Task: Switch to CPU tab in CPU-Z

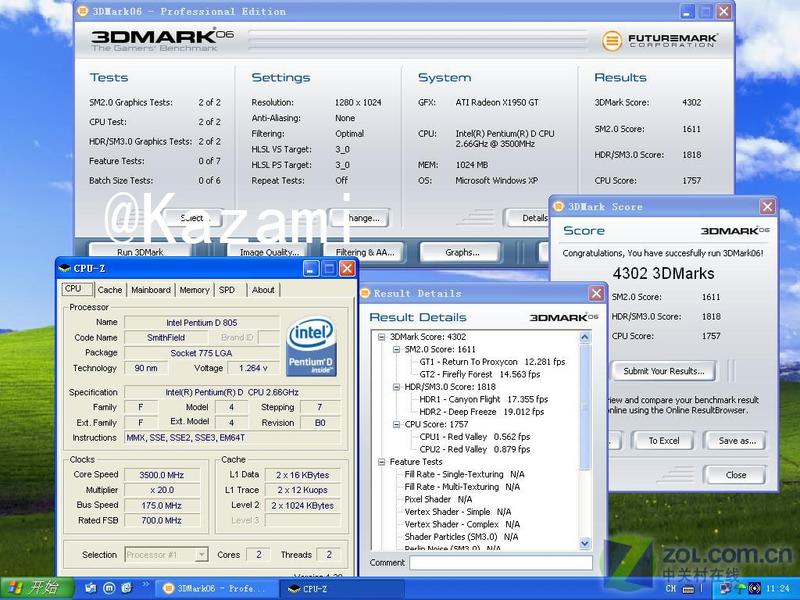Action: [x=77, y=289]
